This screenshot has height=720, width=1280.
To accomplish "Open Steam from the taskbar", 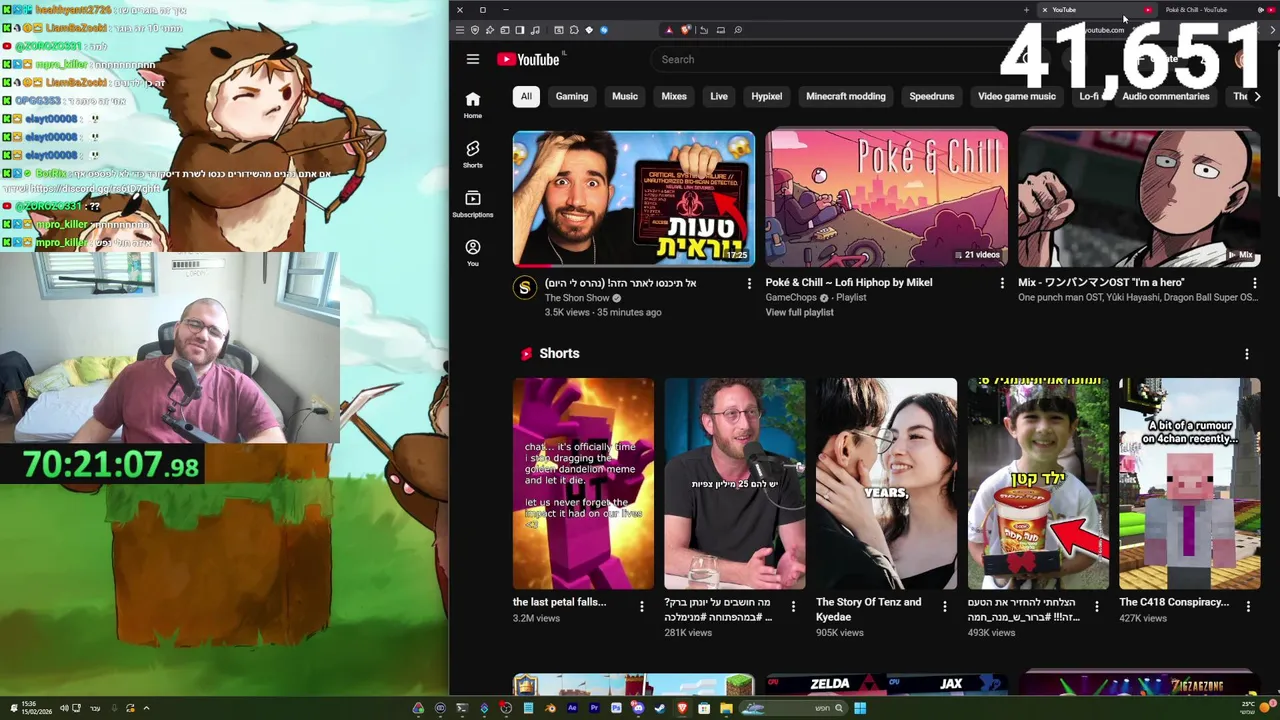I will 660,708.
